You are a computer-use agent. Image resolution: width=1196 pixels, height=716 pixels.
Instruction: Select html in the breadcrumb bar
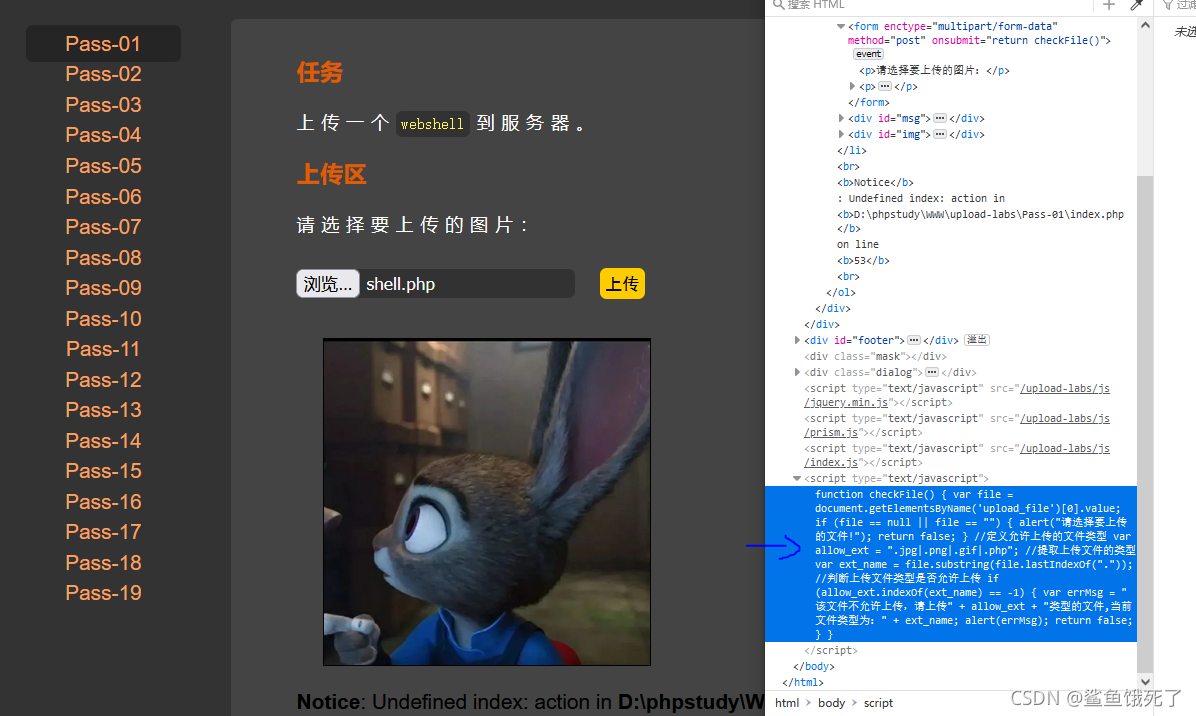pyautogui.click(x=787, y=703)
